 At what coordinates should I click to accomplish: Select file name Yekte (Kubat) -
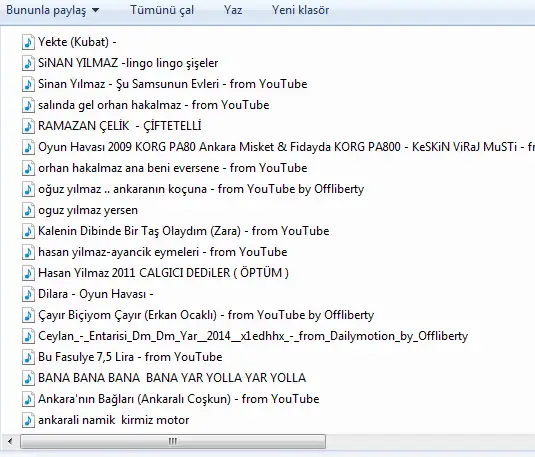[x=77, y=42]
